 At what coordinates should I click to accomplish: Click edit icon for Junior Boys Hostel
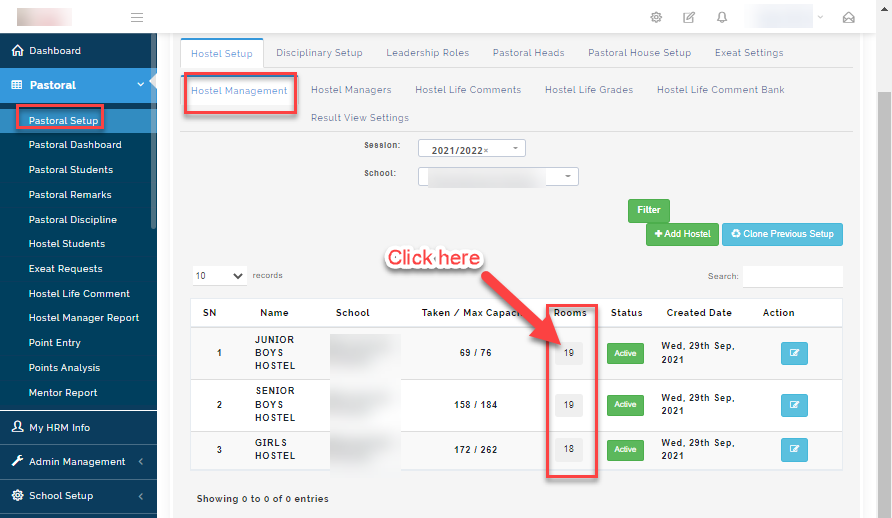tap(794, 353)
